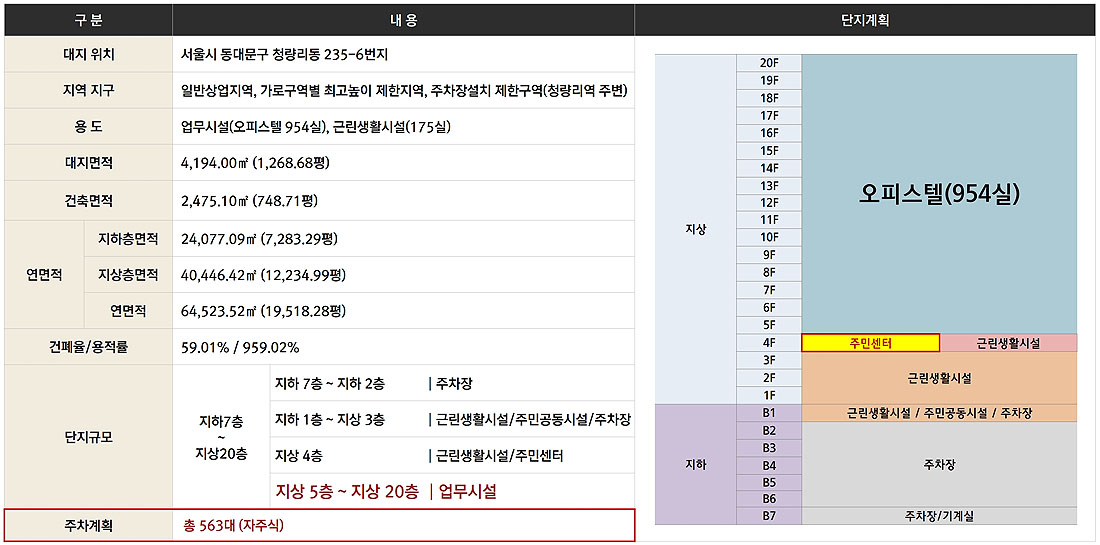The width and height of the screenshot is (1100, 545).
Task: Click the 20F floor cell
Action: 769,62
